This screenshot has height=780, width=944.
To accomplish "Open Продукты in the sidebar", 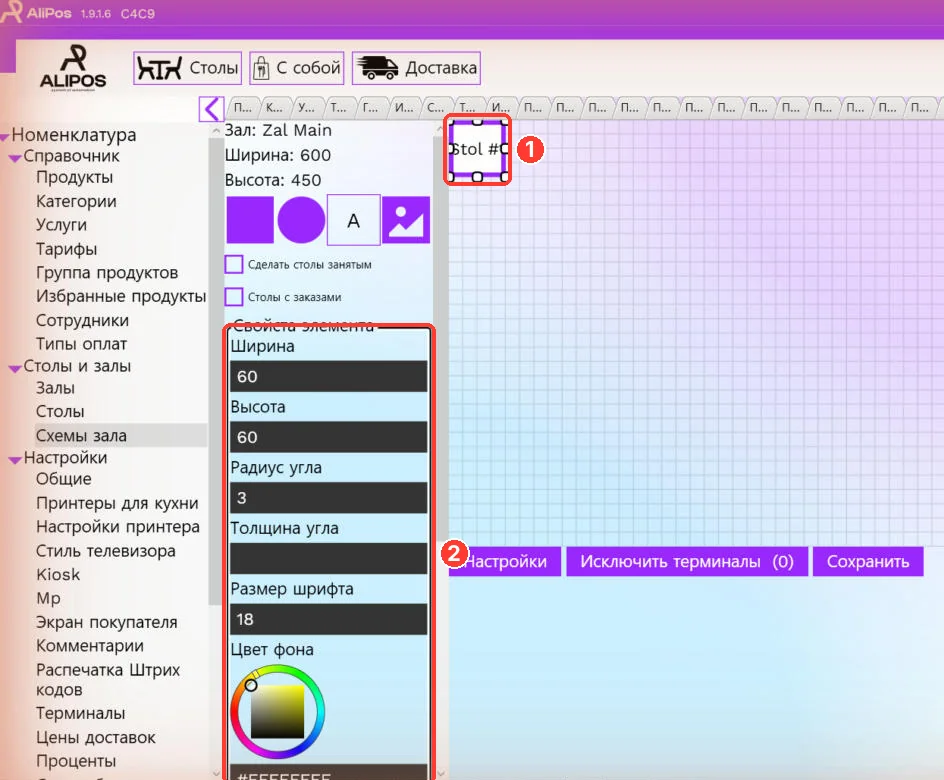I will [x=75, y=178].
